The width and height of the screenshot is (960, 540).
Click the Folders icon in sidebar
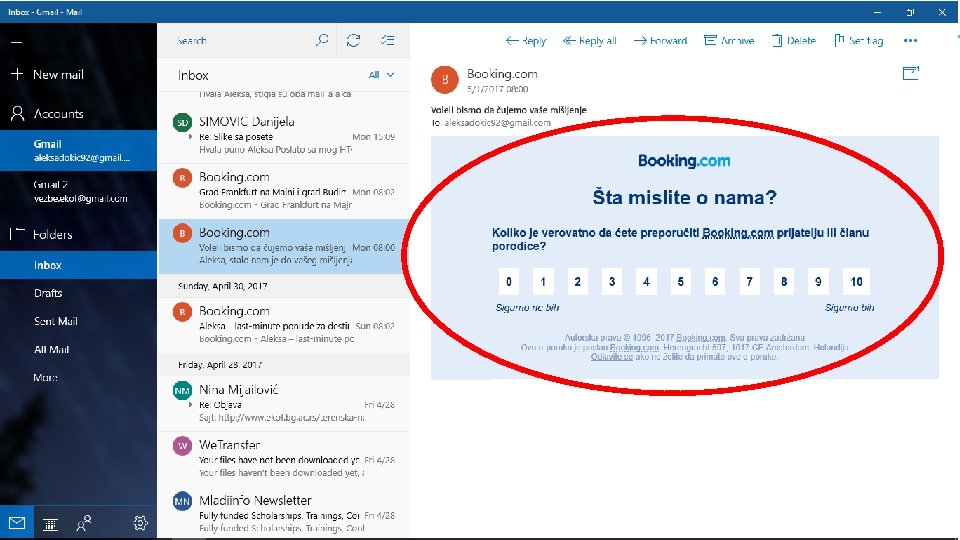17,234
